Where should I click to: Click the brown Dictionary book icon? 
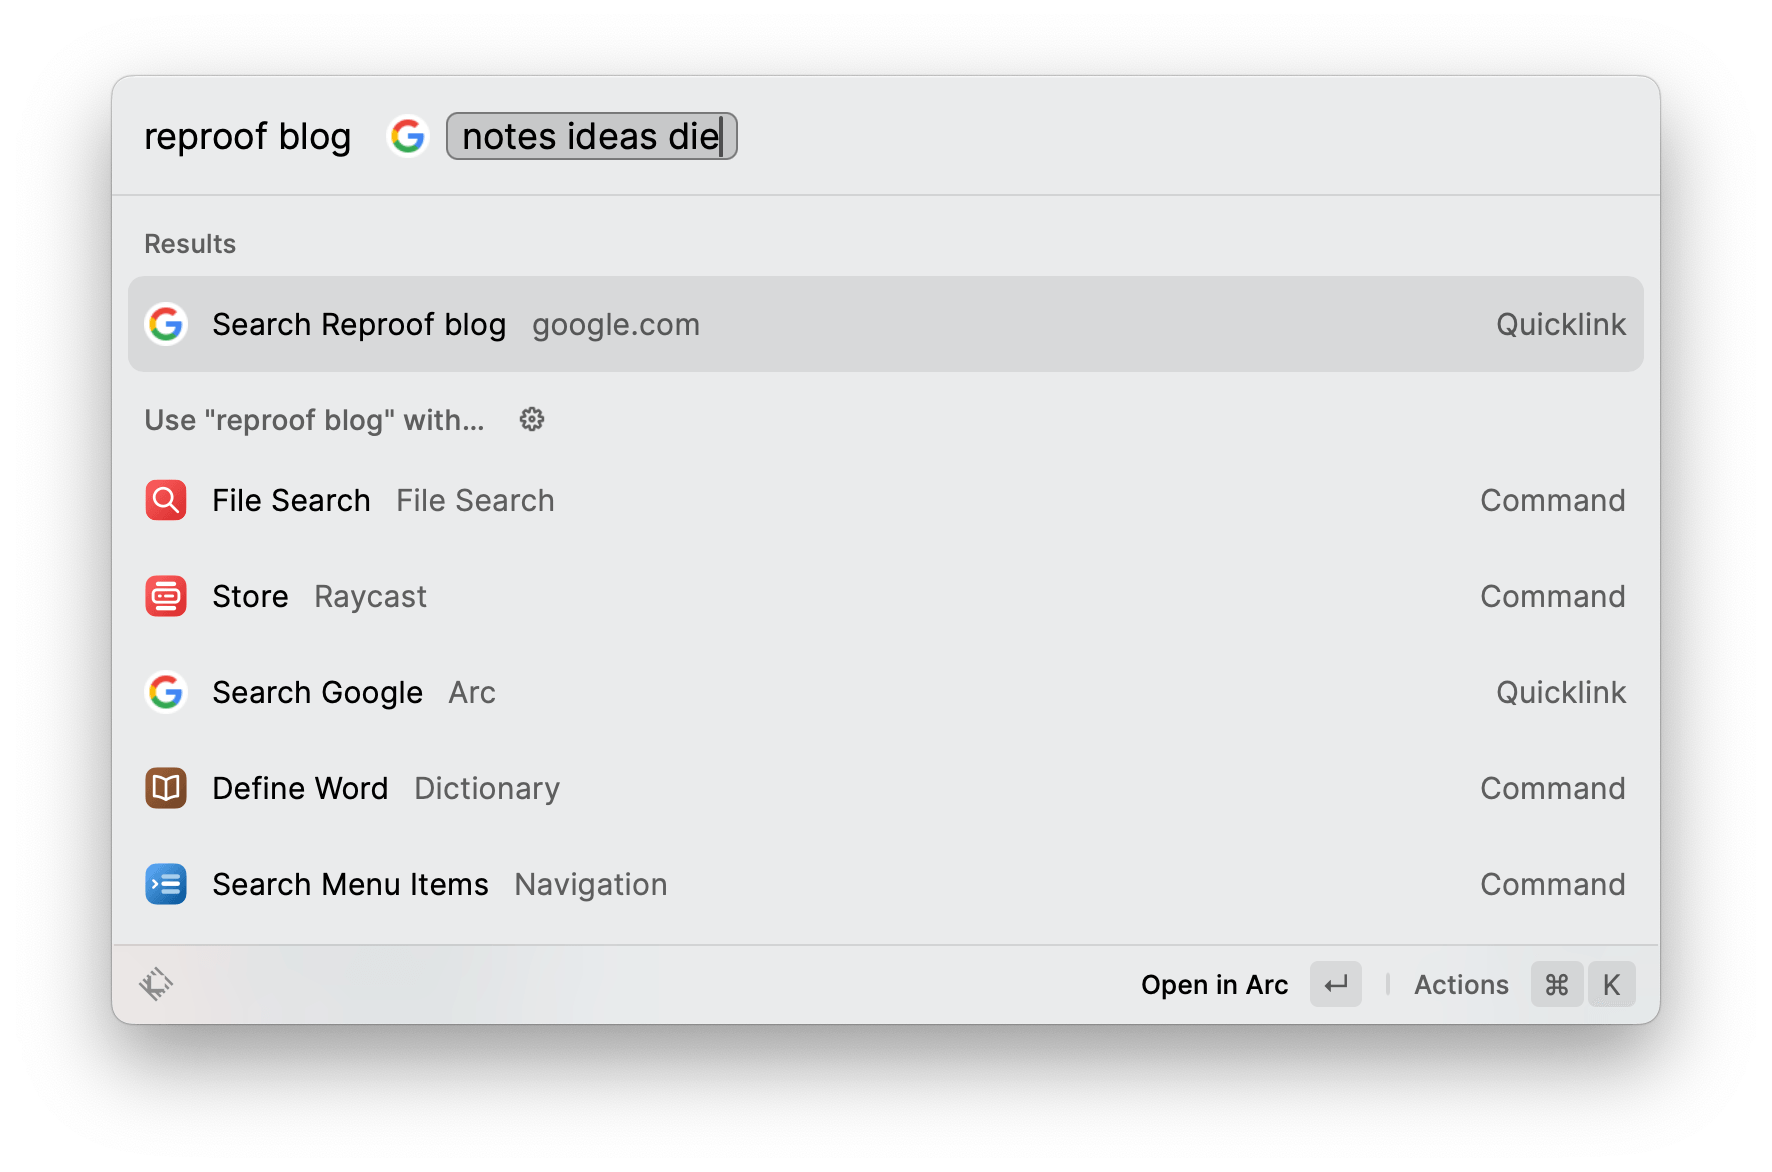166,788
